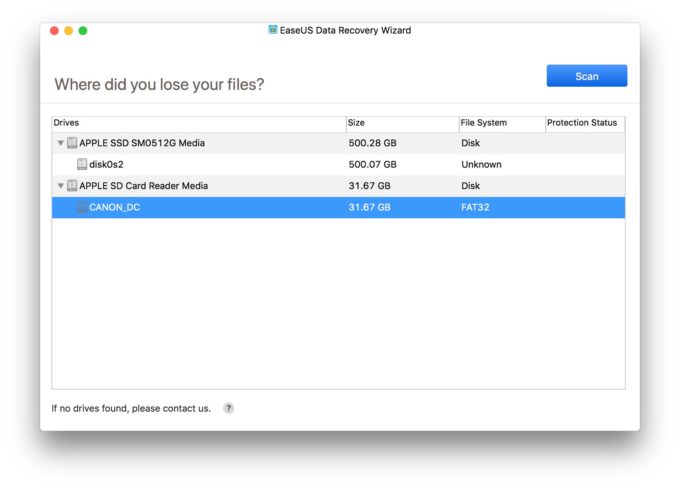This screenshot has height=488, width=680.
Task: Click the disk0s2 partition icon
Action: coord(82,164)
